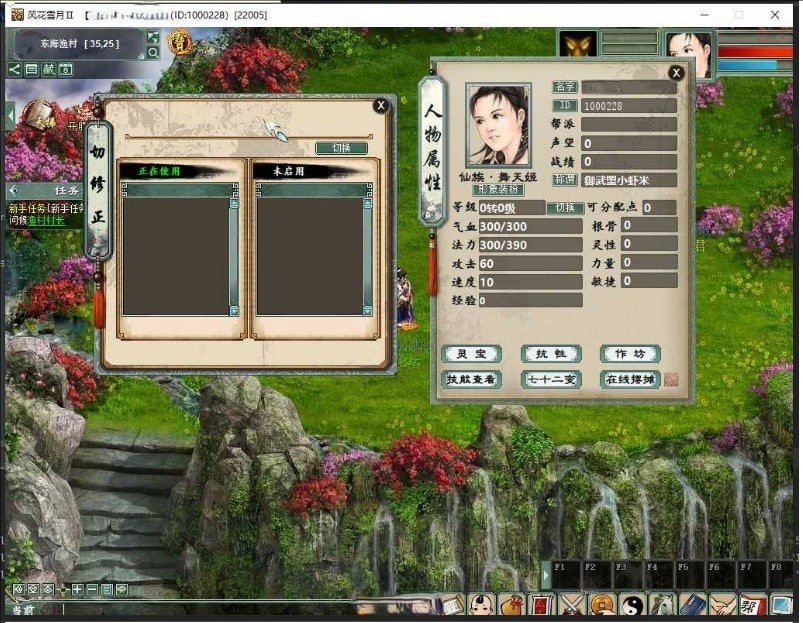Click the share icon under location bar

click(x=15, y=69)
